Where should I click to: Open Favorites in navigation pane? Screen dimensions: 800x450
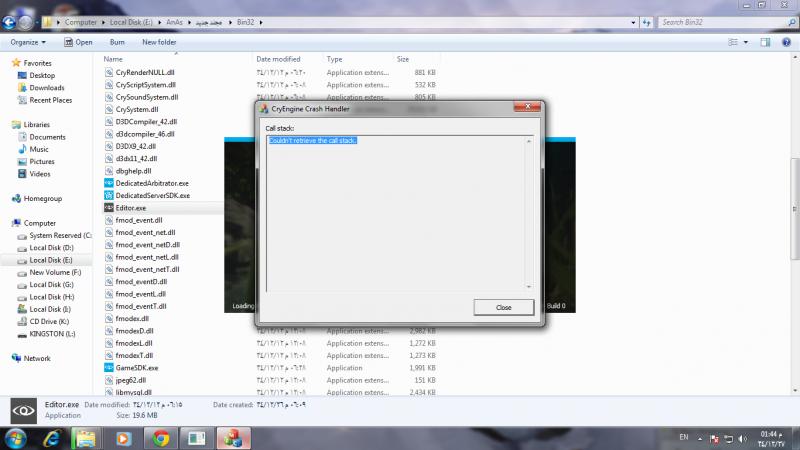pyautogui.click(x=37, y=63)
